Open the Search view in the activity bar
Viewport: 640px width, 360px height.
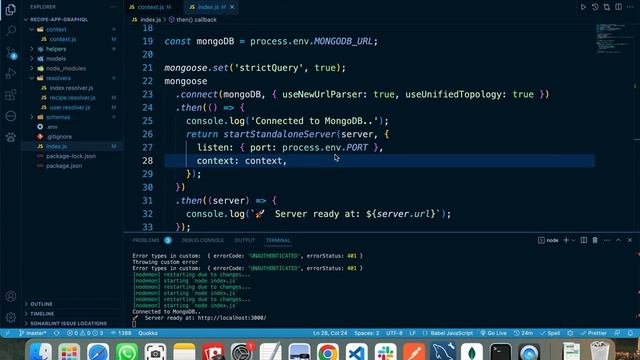(11, 31)
